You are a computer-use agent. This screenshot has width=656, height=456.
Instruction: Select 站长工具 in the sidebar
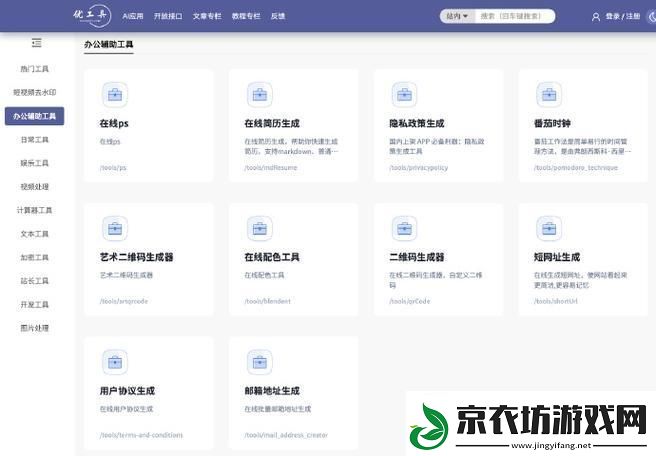pos(34,281)
